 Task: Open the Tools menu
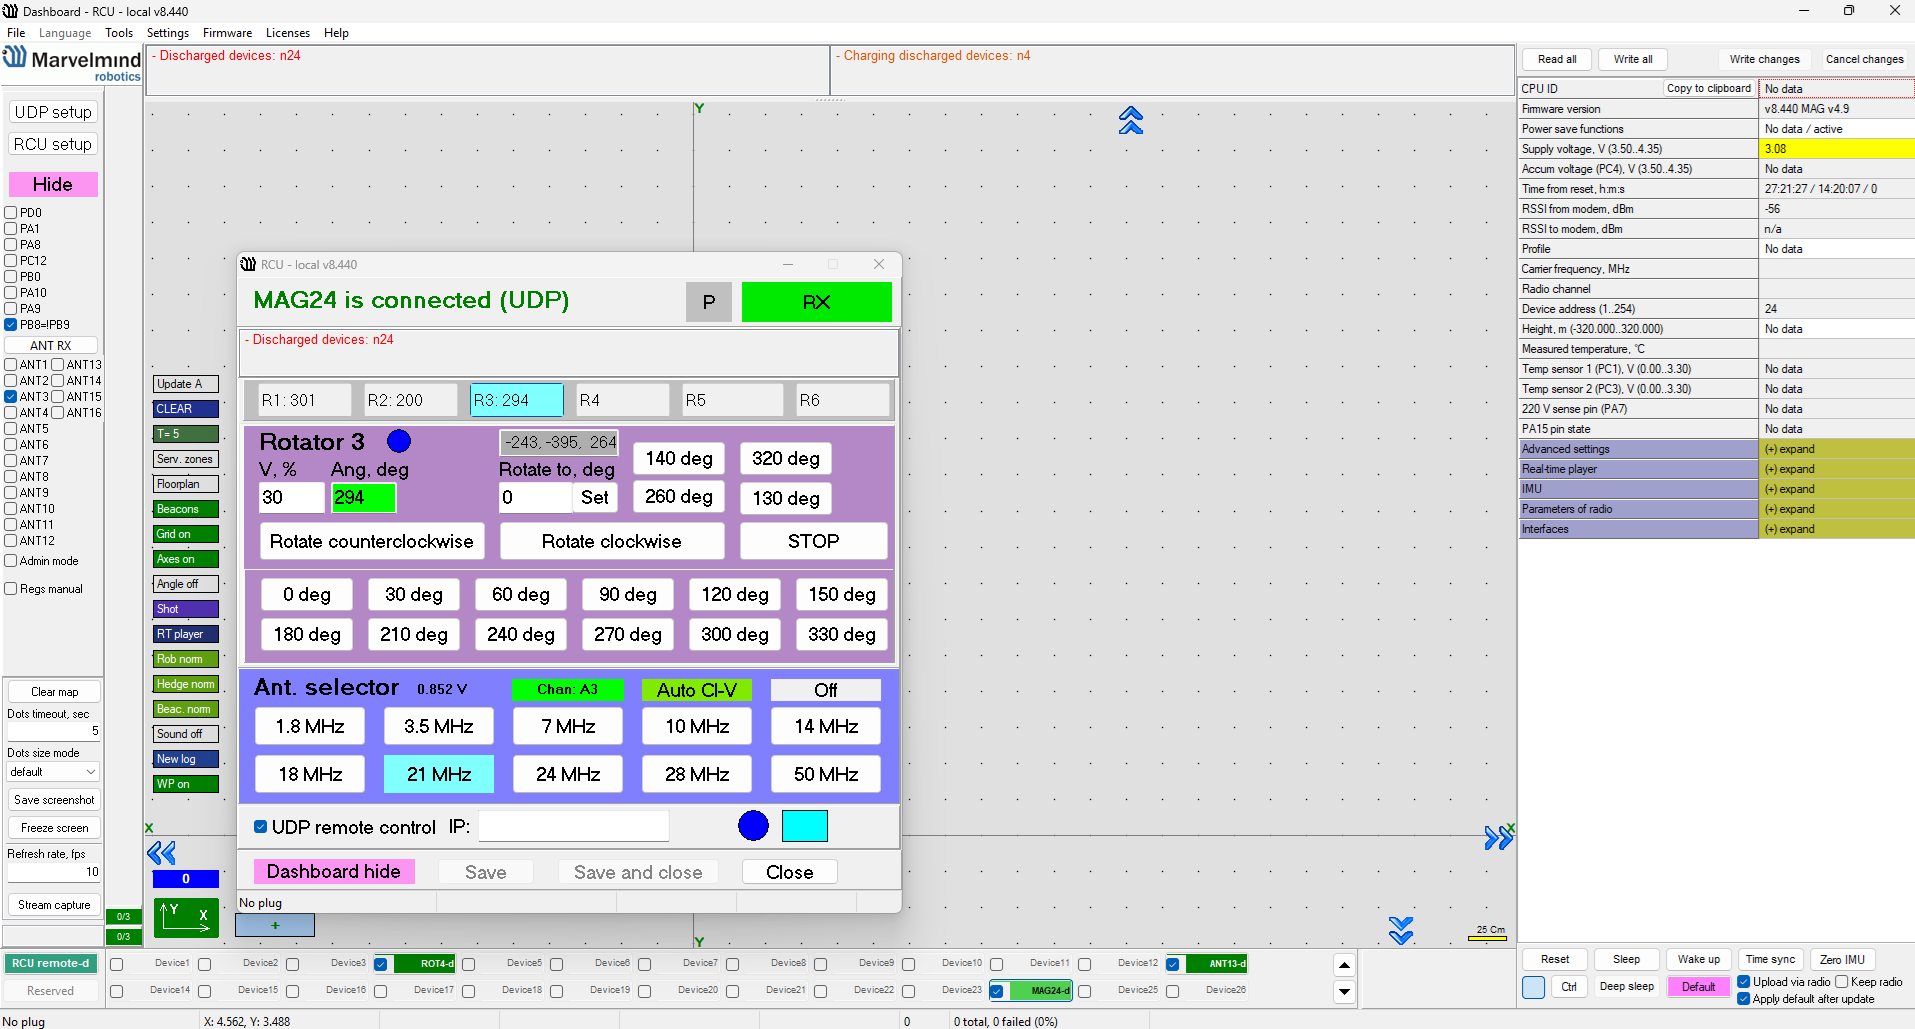119,33
